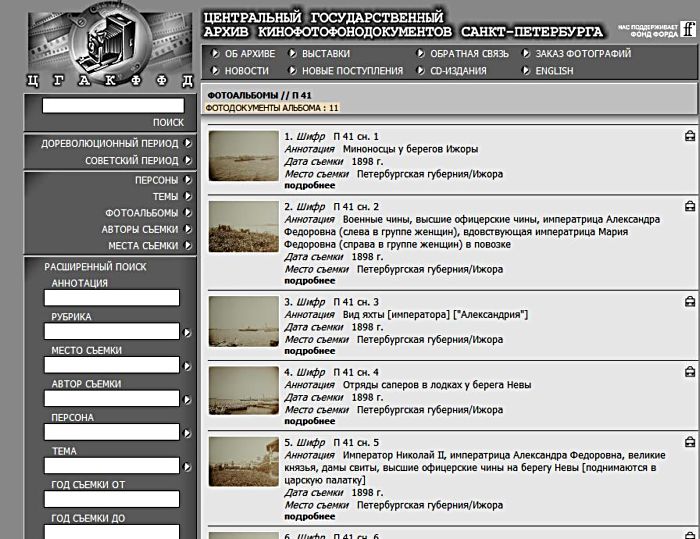
Task: Click arrow bullet beside ВЫСТАВКИ
Action: click(x=292, y=54)
